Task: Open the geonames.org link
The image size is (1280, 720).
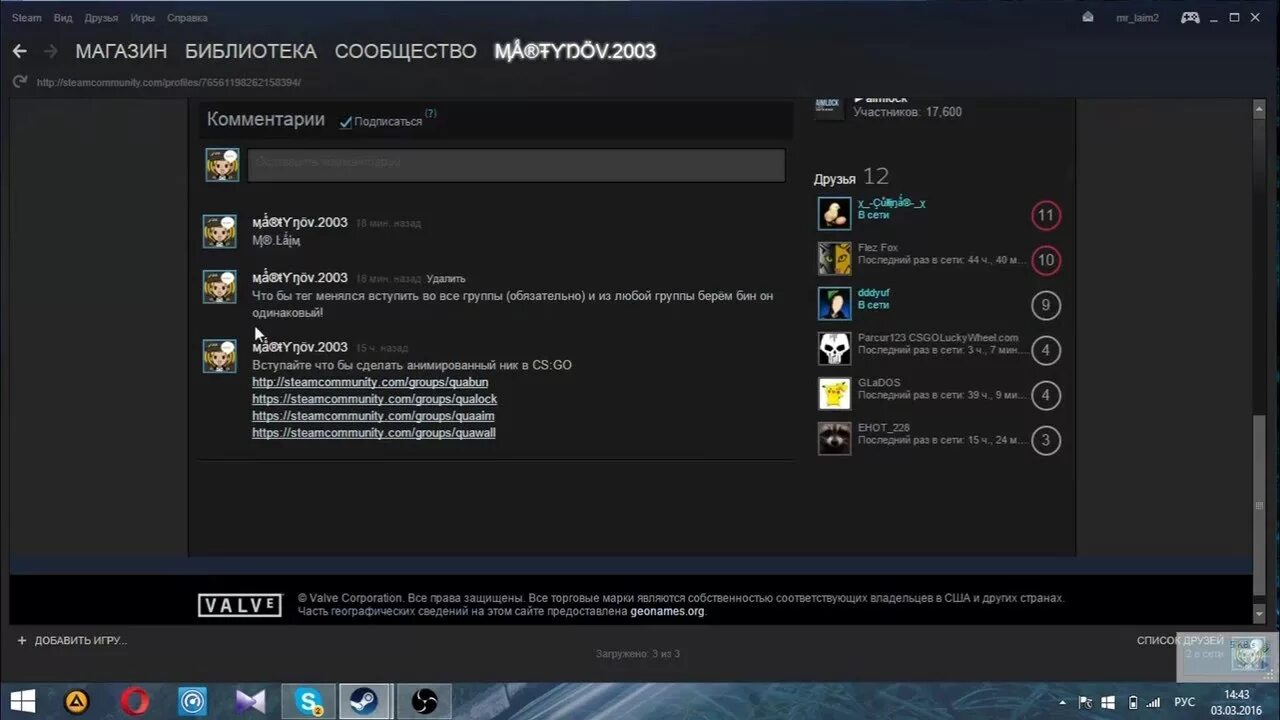Action: pyautogui.click(x=667, y=611)
